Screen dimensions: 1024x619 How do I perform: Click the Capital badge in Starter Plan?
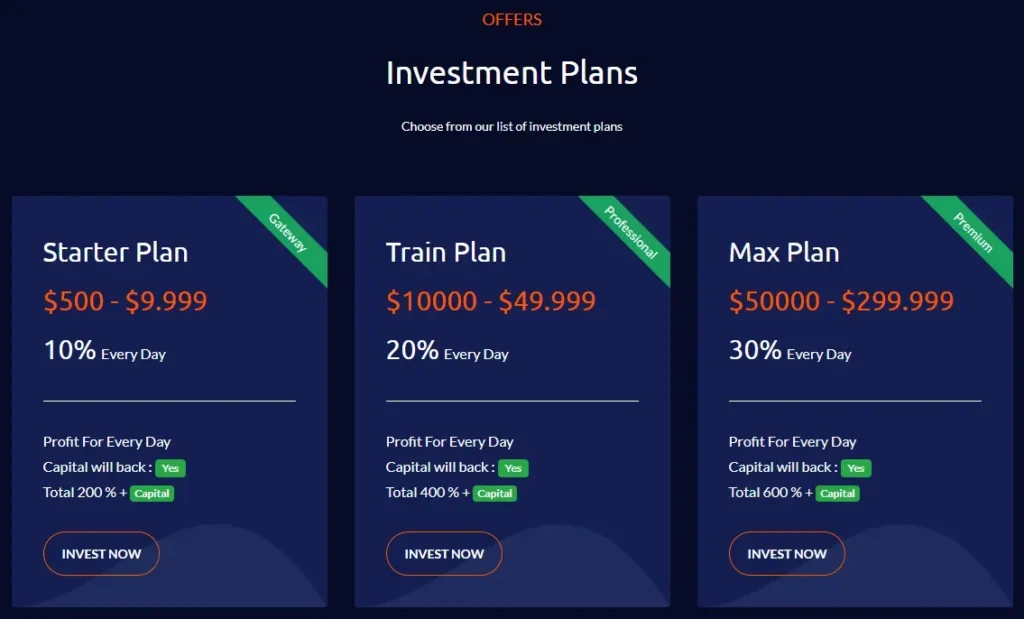(x=152, y=493)
